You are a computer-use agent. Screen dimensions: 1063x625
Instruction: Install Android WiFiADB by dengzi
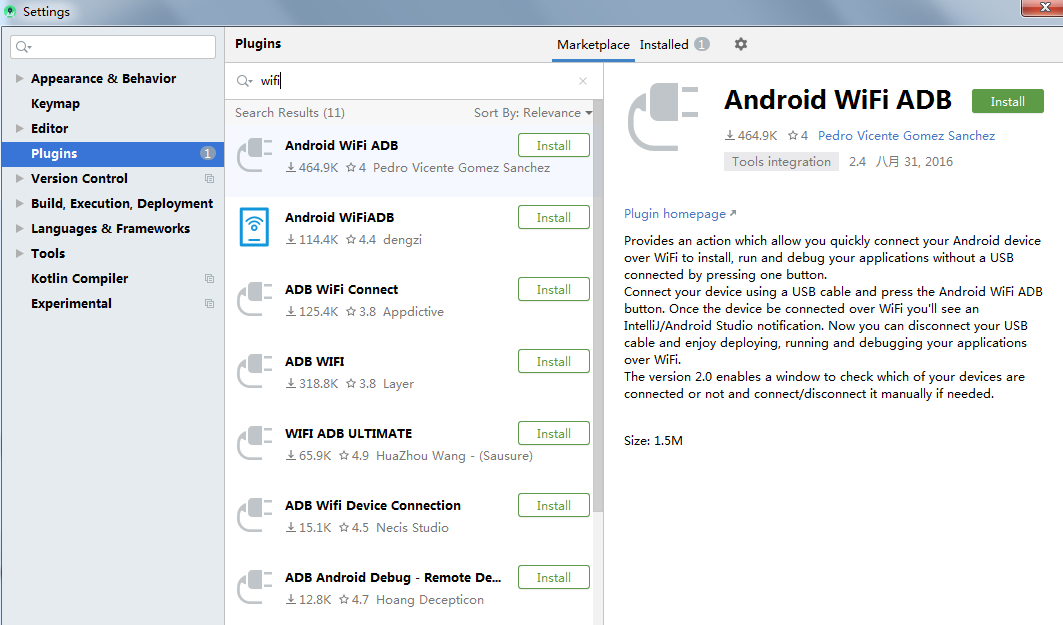[554, 218]
